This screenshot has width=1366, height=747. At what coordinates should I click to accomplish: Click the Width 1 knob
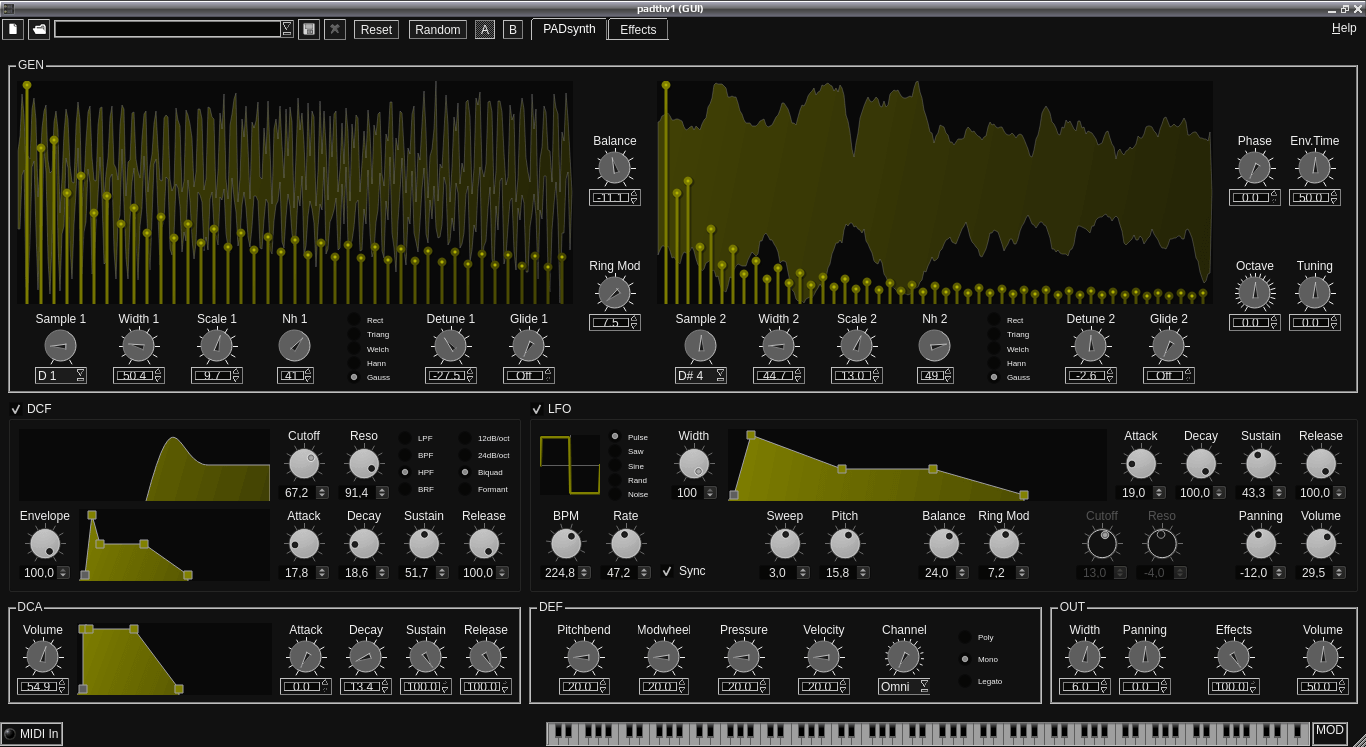(x=139, y=346)
